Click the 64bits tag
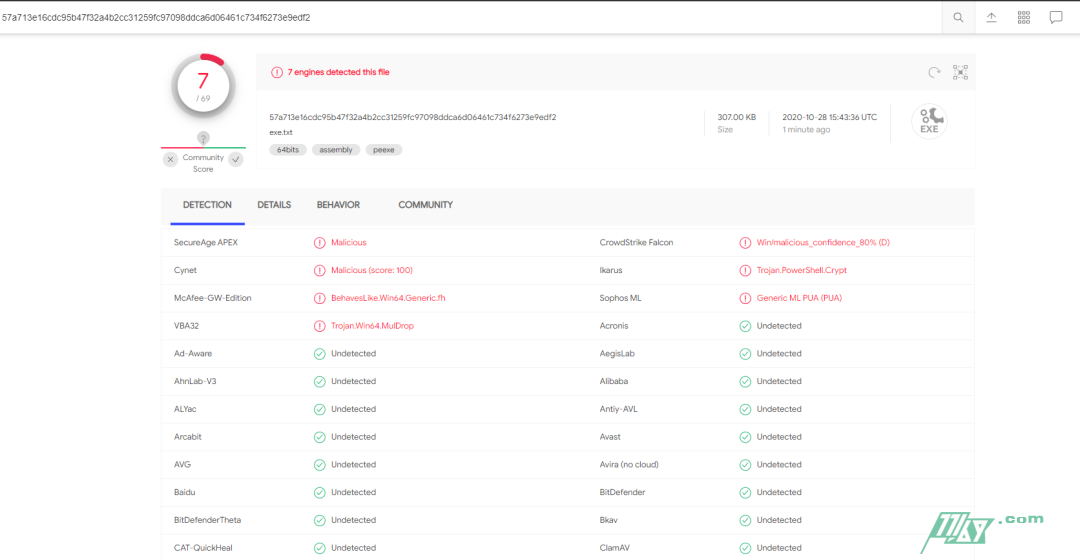The width and height of the screenshot is (1080, 559). 288,150
